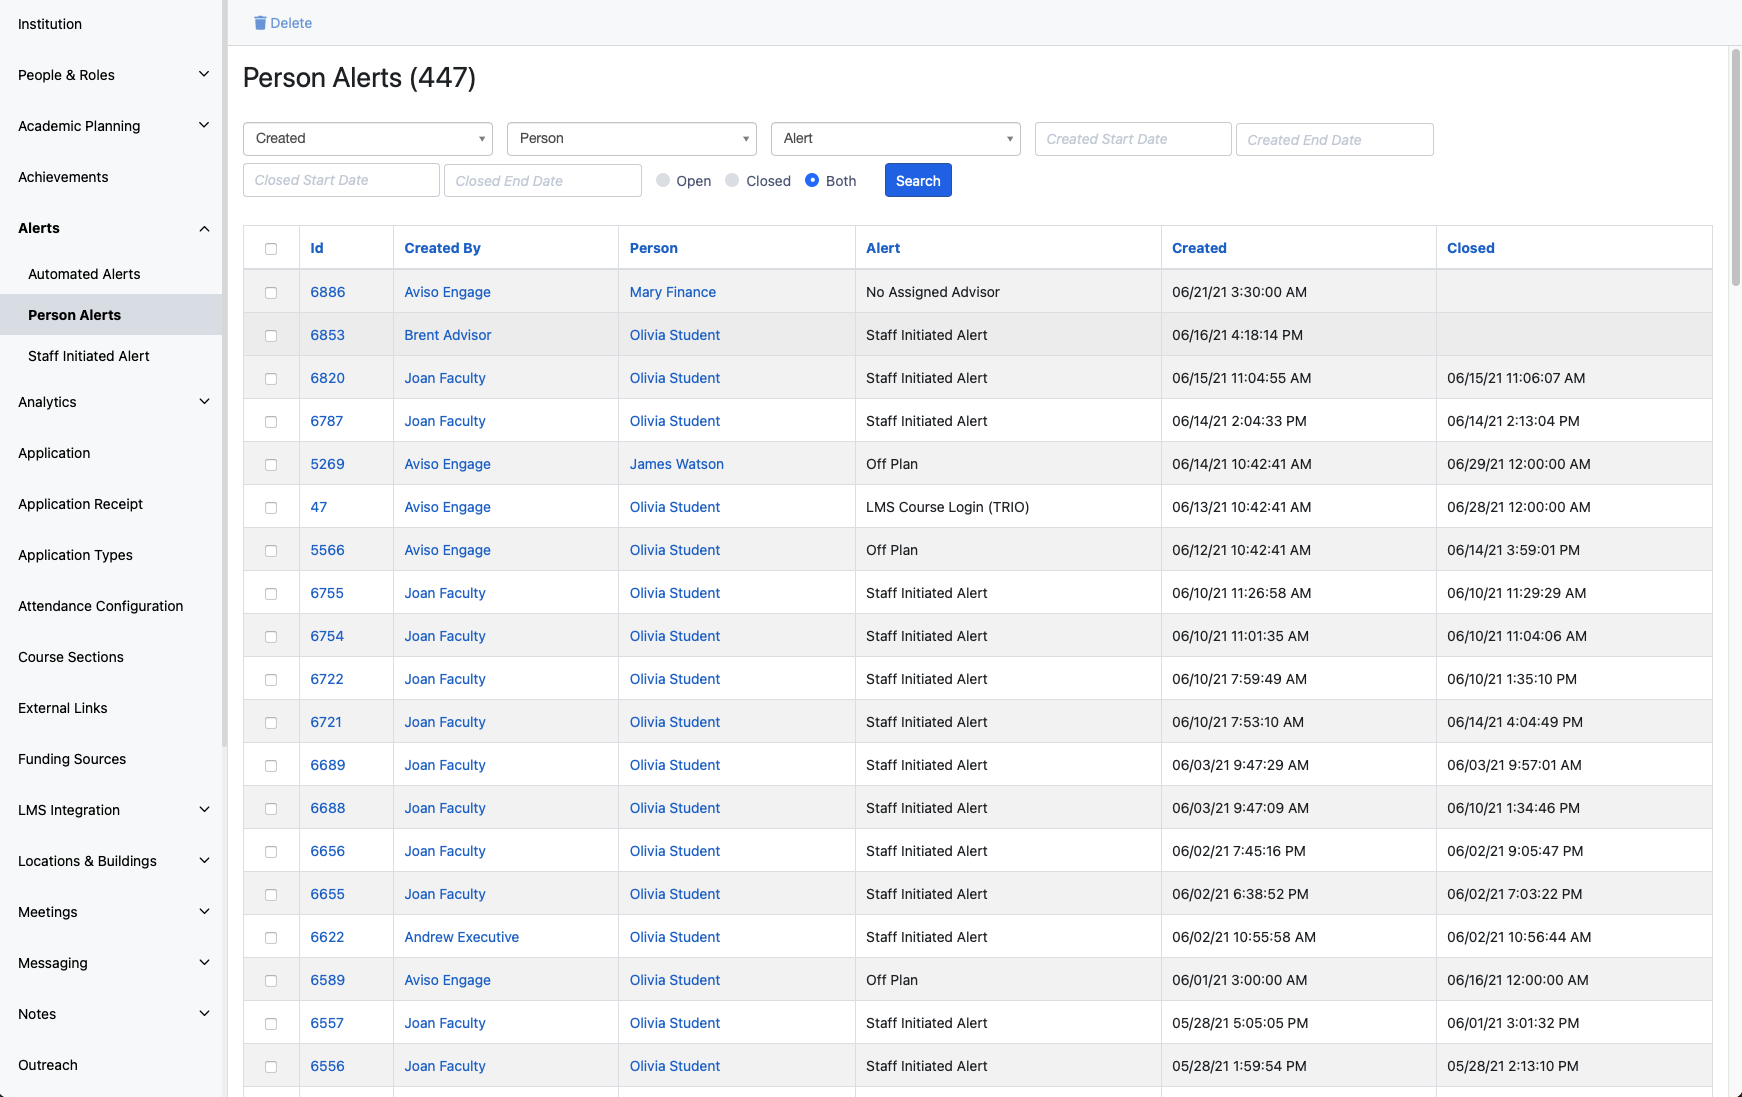Select the Both radio button
Viewport: 1742px width, 1097px height.
point(812,180)
